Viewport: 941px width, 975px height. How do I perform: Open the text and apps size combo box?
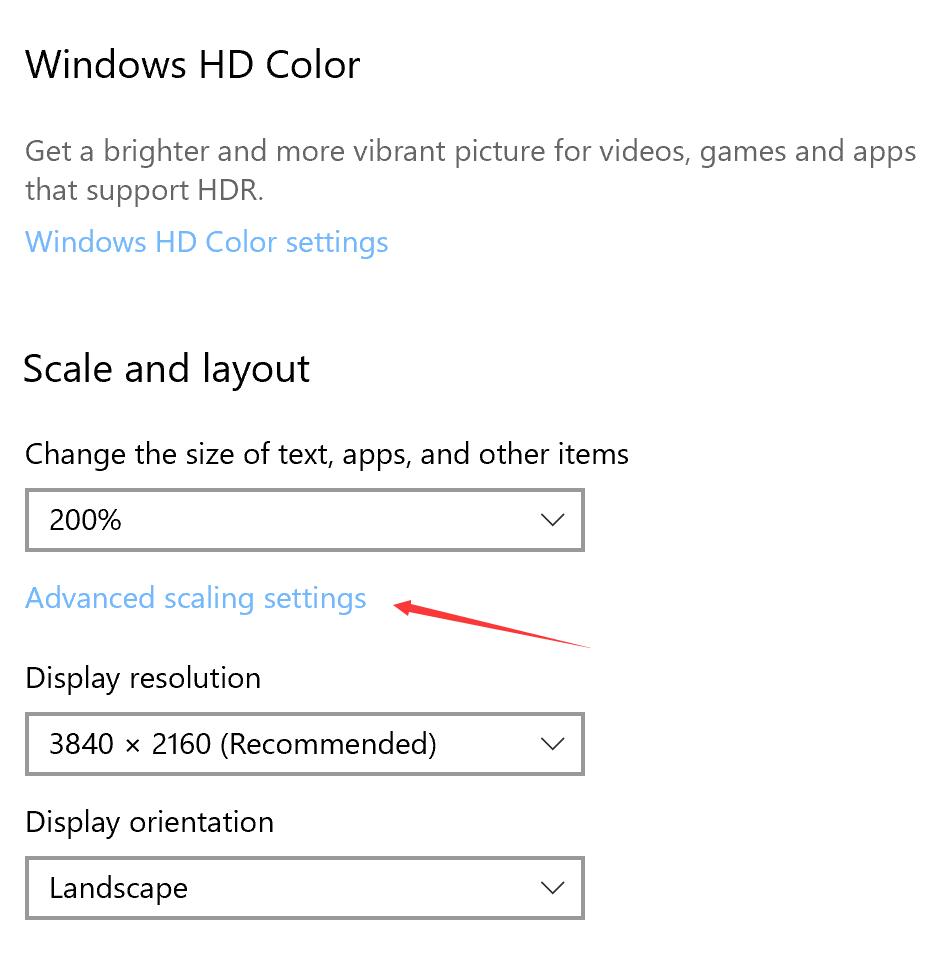305,520
